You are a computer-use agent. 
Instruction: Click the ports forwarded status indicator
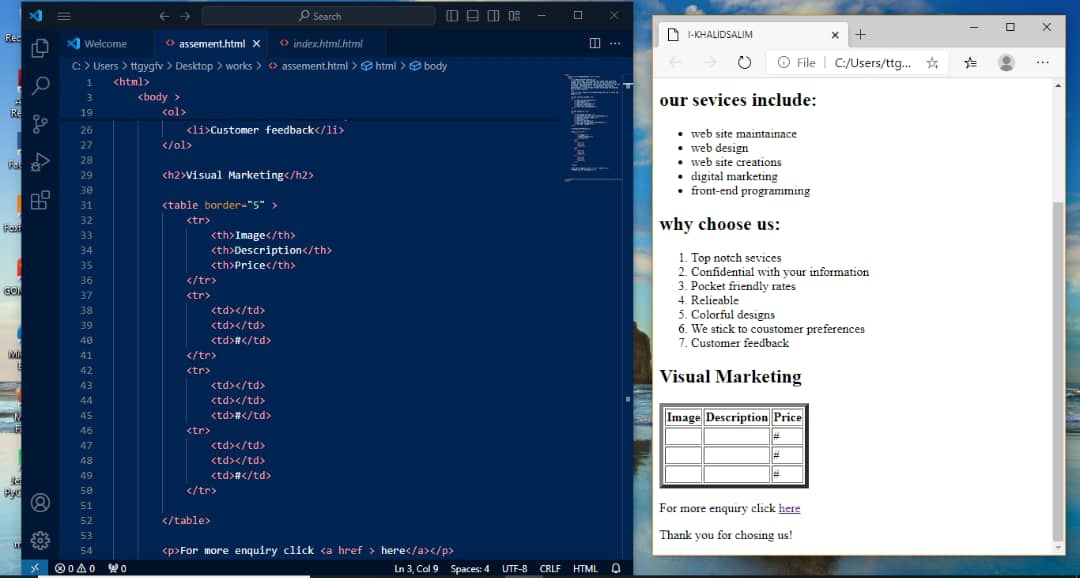[118, 568]
